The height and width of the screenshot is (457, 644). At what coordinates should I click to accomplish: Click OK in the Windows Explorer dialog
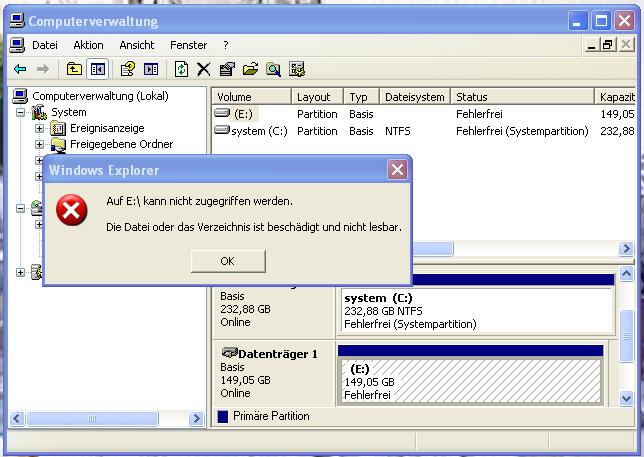(x=228, y=261)
